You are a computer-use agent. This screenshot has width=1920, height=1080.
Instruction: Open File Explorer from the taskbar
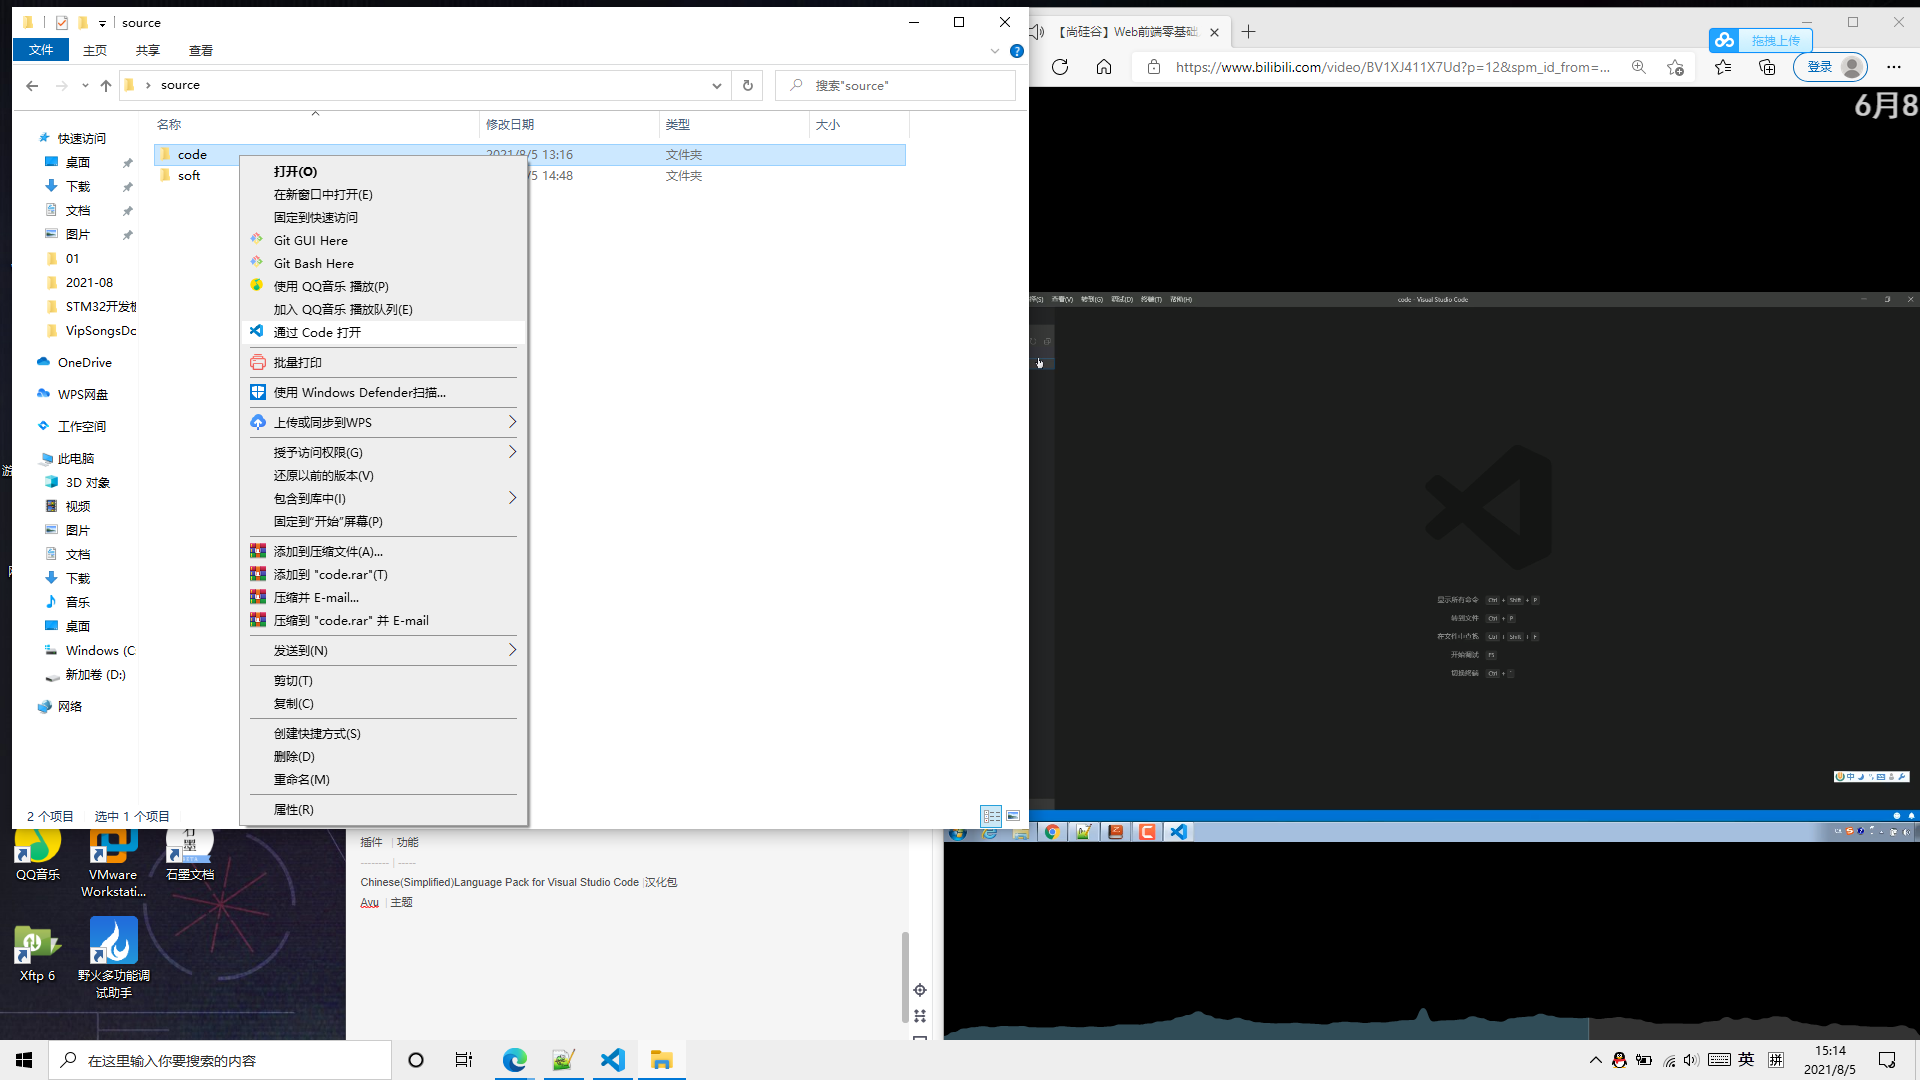click(x=661, y=1060)
